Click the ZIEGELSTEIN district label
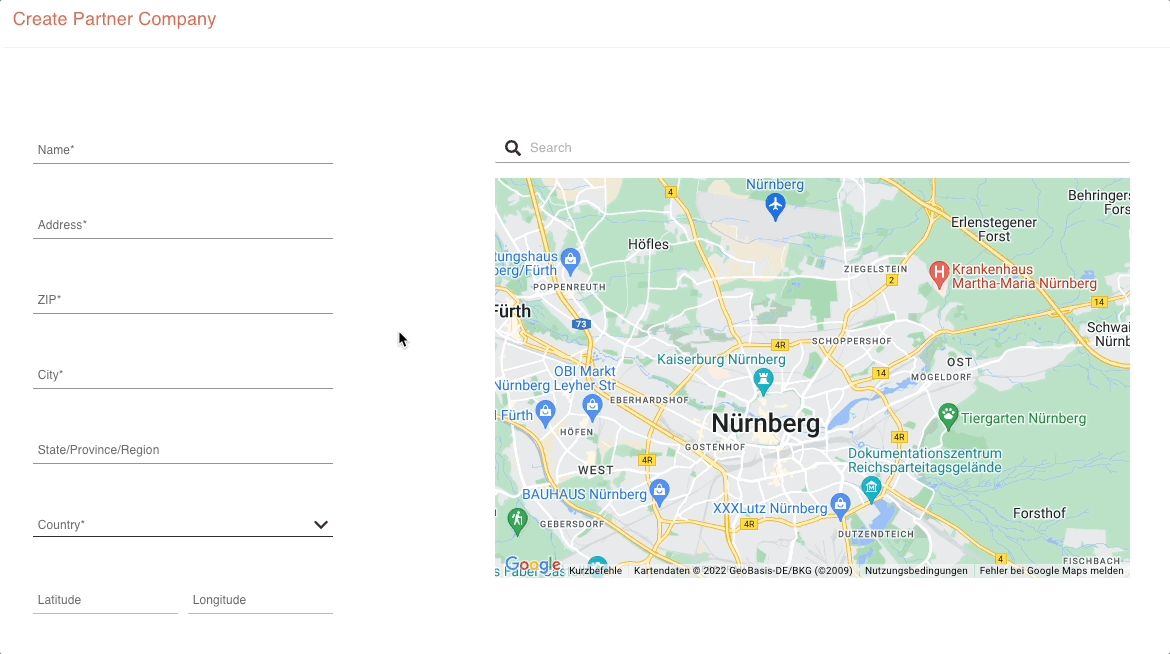Viewport: 1170px width, 654px height. pyautogui.click(x=876, y=269)
